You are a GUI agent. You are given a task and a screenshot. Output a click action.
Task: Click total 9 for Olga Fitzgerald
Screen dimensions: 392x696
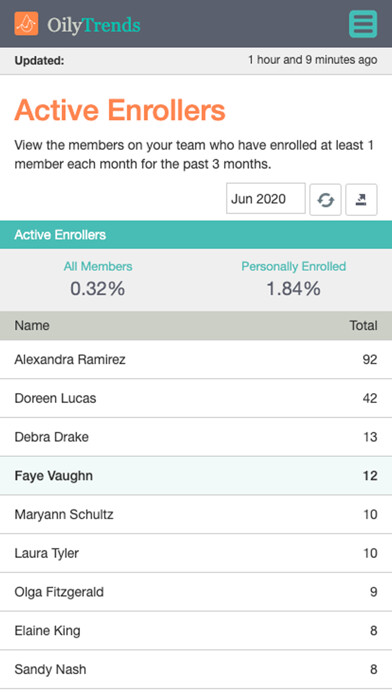[x=373, y=592]
